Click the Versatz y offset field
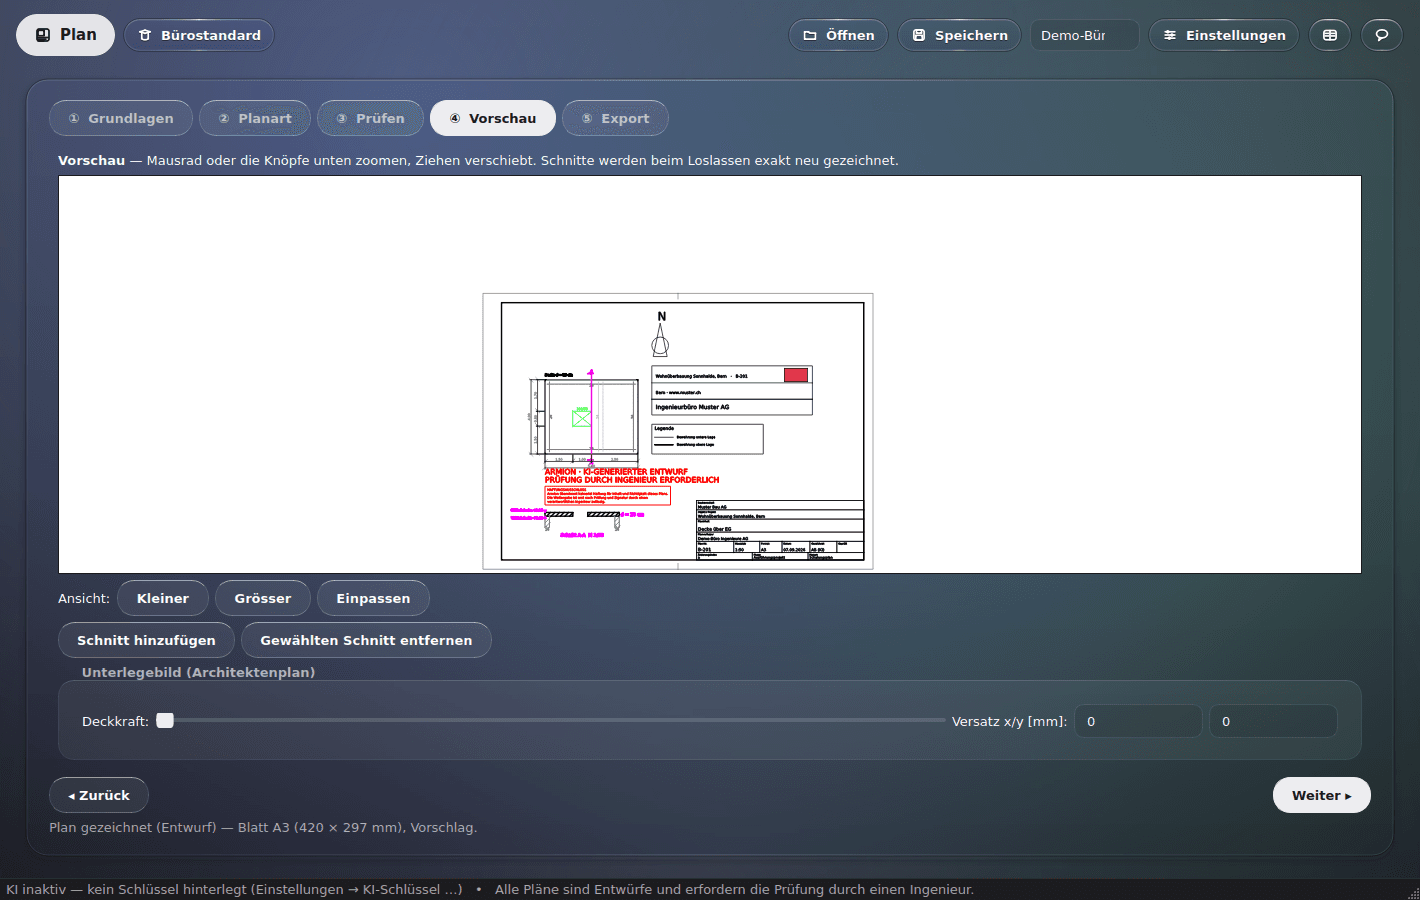The width and height of the screenshot is (1420, 900). (1273, 721)
